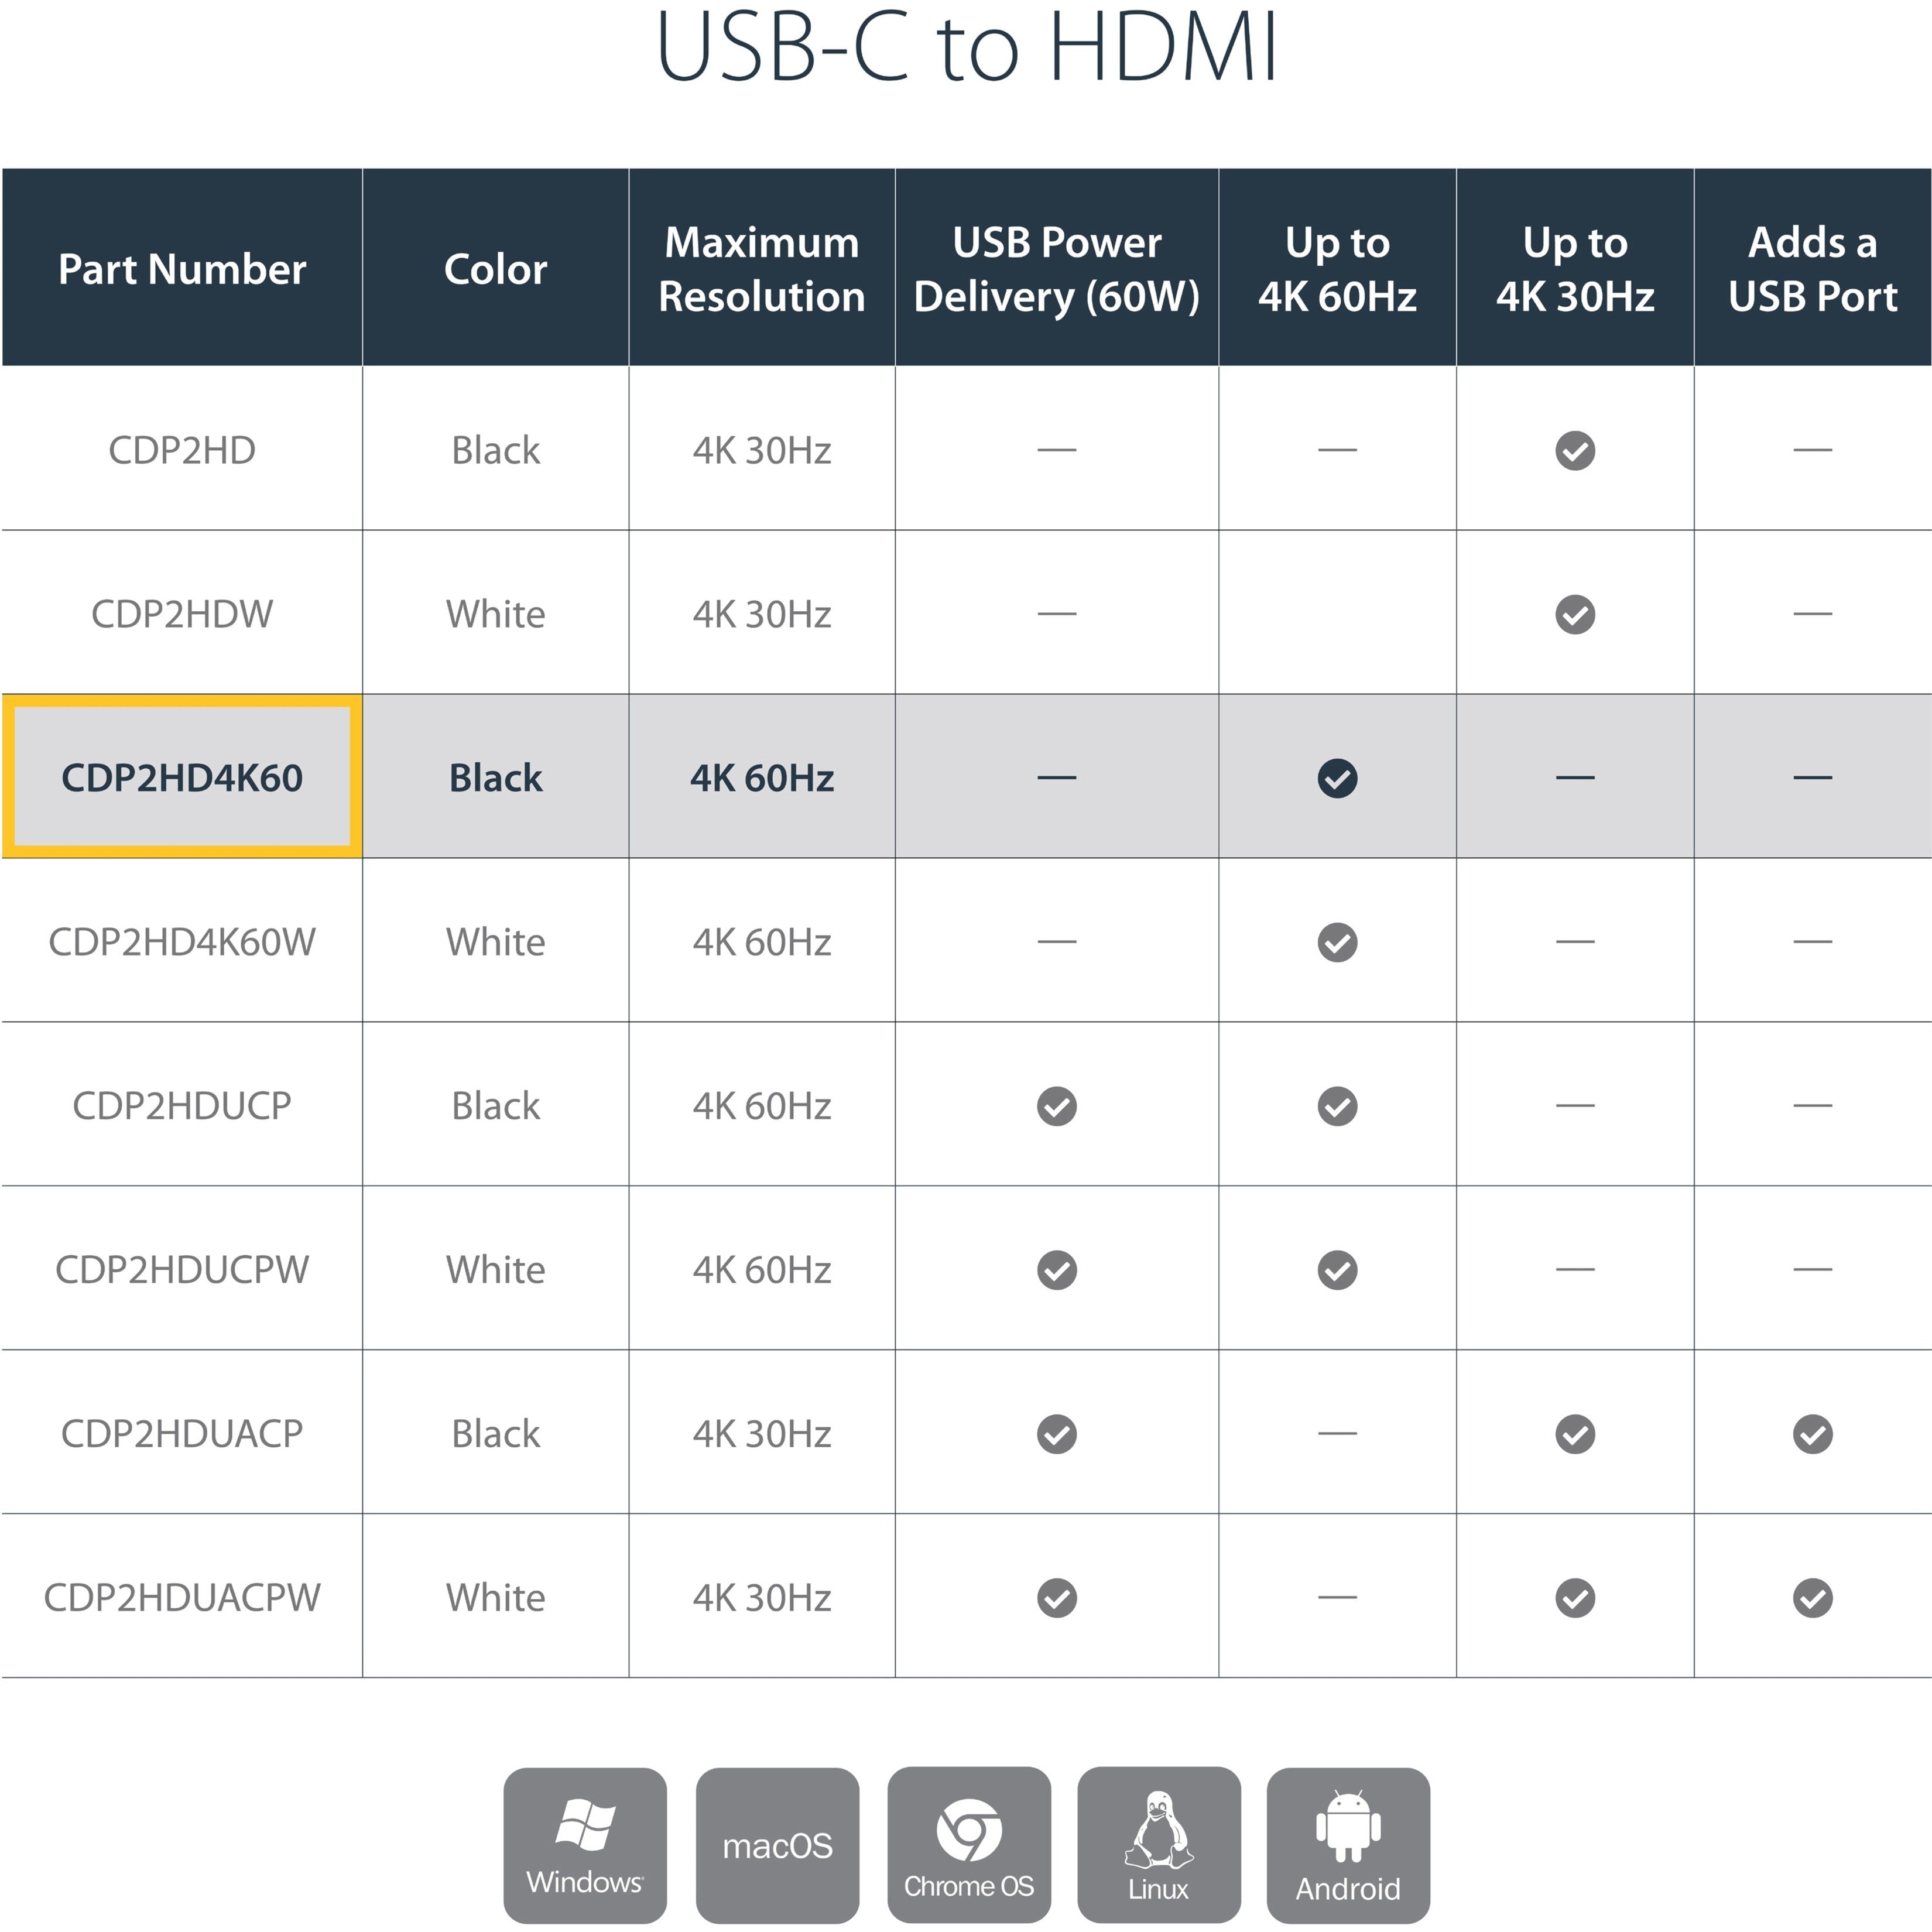Click the Maximum Resolution column header
1932x1932 pixels.
coord(761,268)
